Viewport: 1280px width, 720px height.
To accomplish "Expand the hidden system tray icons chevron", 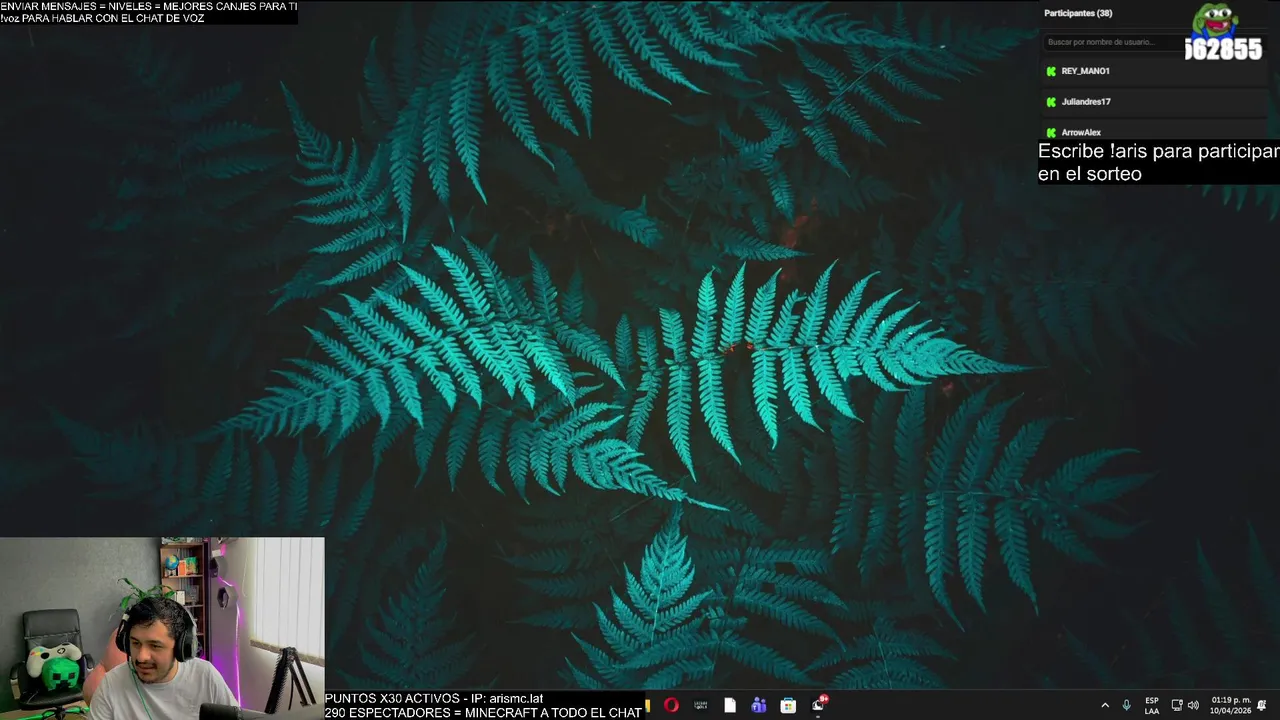I will tap(1105, 705).
